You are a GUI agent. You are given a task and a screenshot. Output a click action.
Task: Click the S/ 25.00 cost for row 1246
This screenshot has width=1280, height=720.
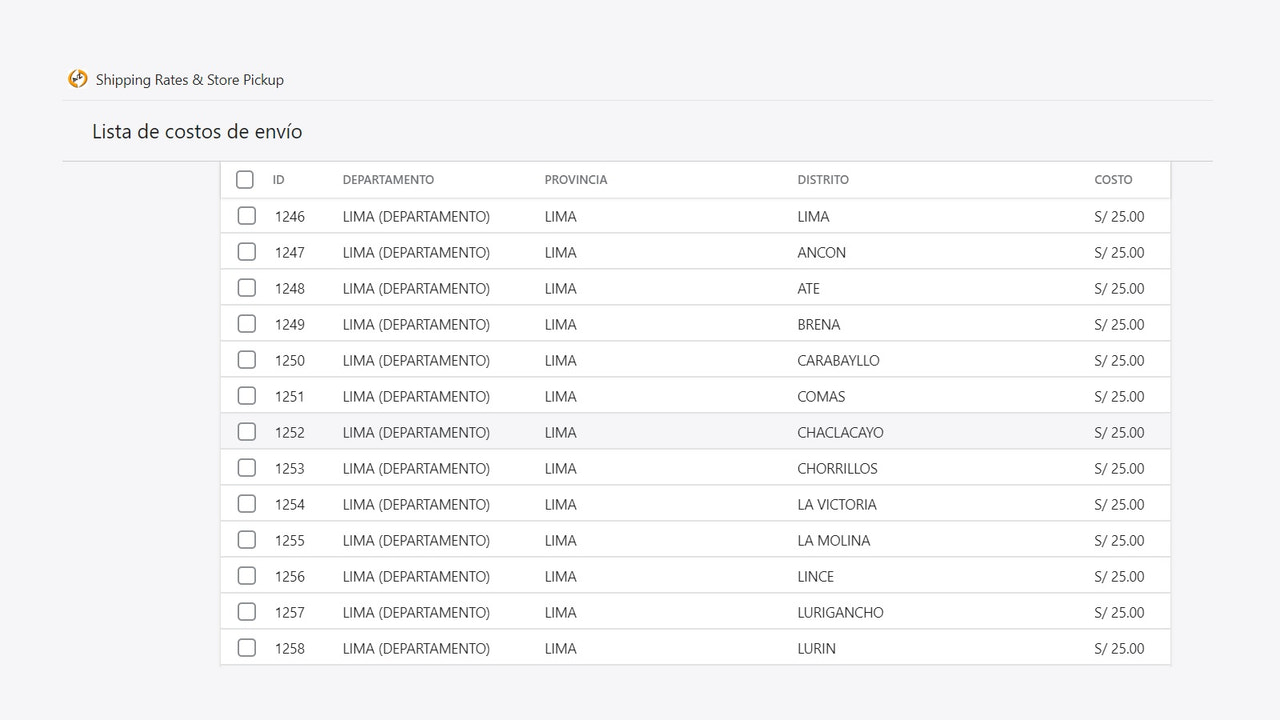coord(1120,217)
